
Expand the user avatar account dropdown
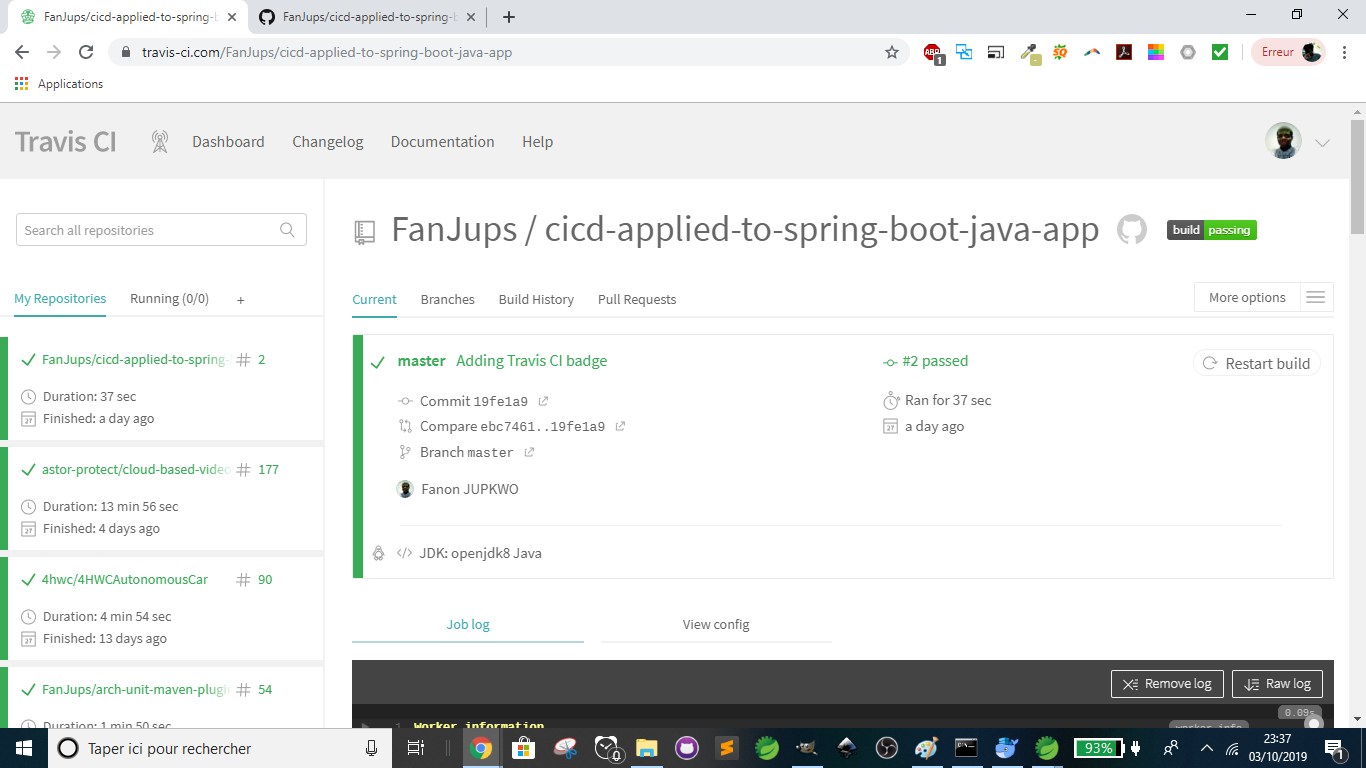click(x=1322, y=142)
